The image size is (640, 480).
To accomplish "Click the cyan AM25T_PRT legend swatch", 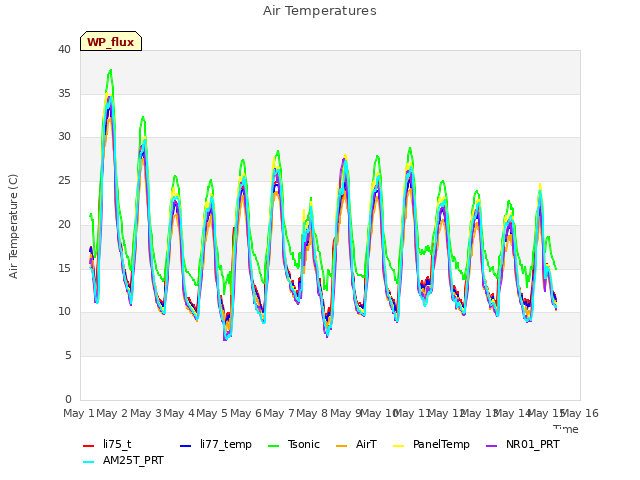I will tap(89, 462).
